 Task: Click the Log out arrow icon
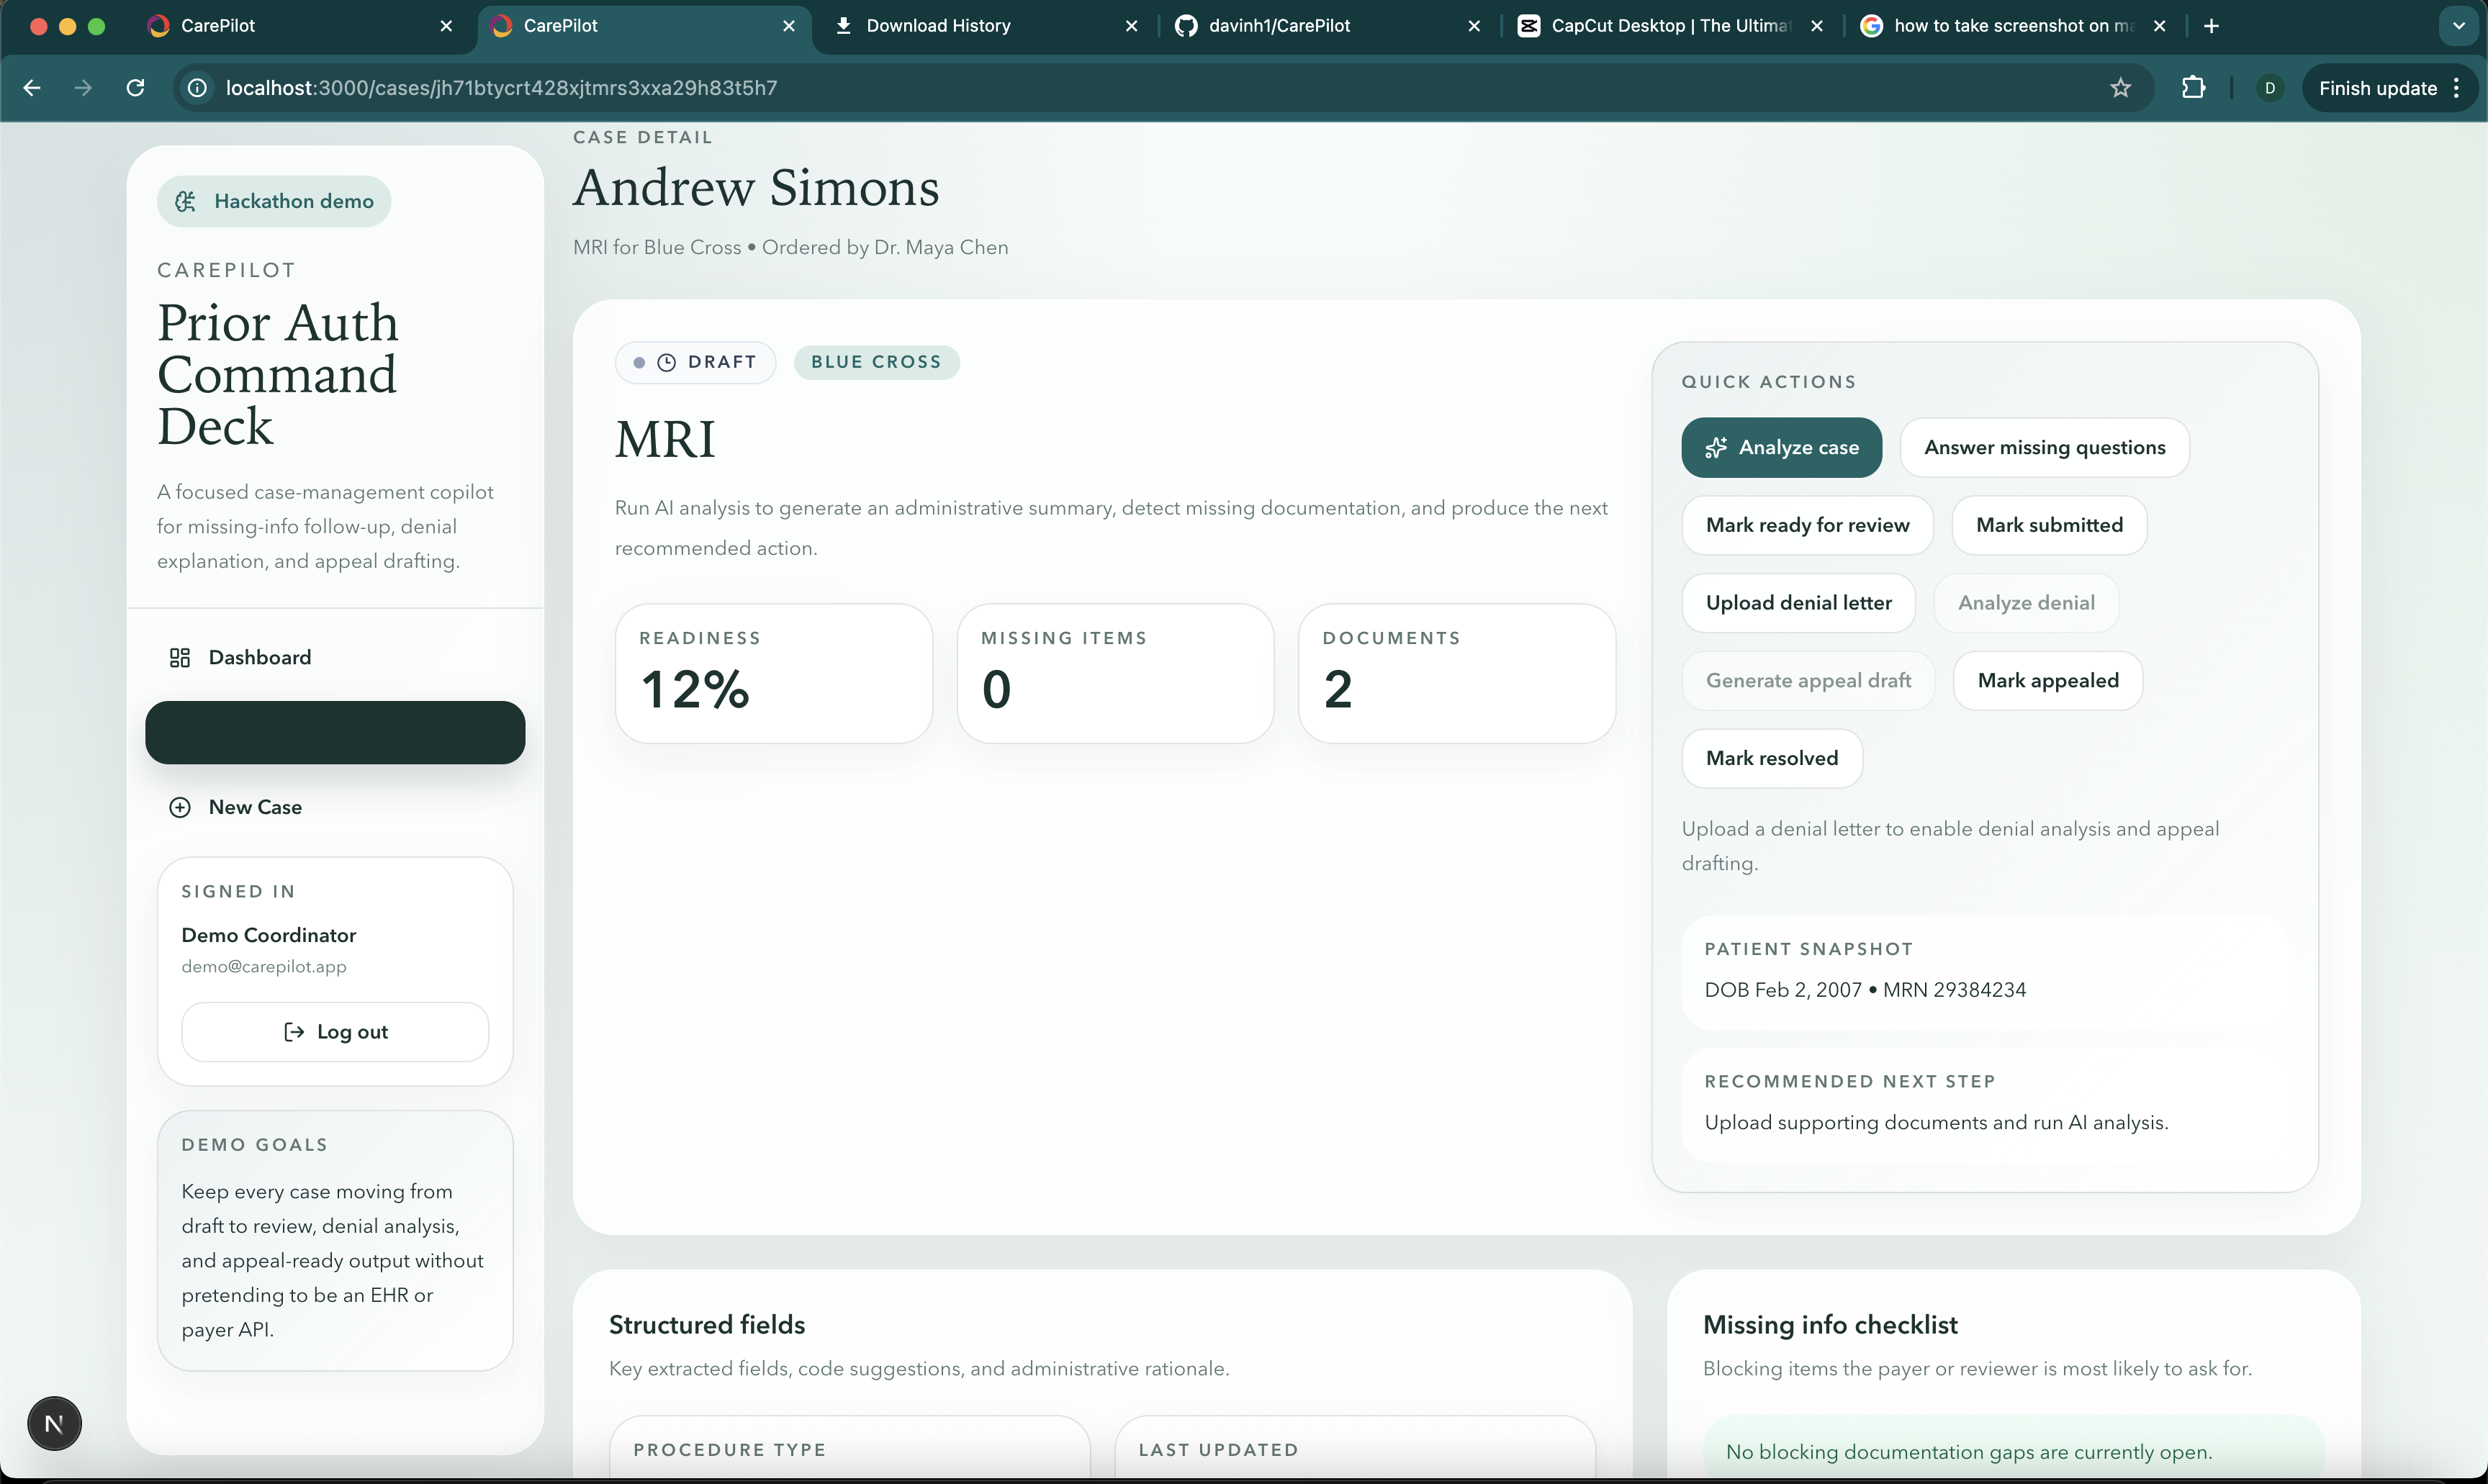pyautogui.click(x=294, y=1031)
